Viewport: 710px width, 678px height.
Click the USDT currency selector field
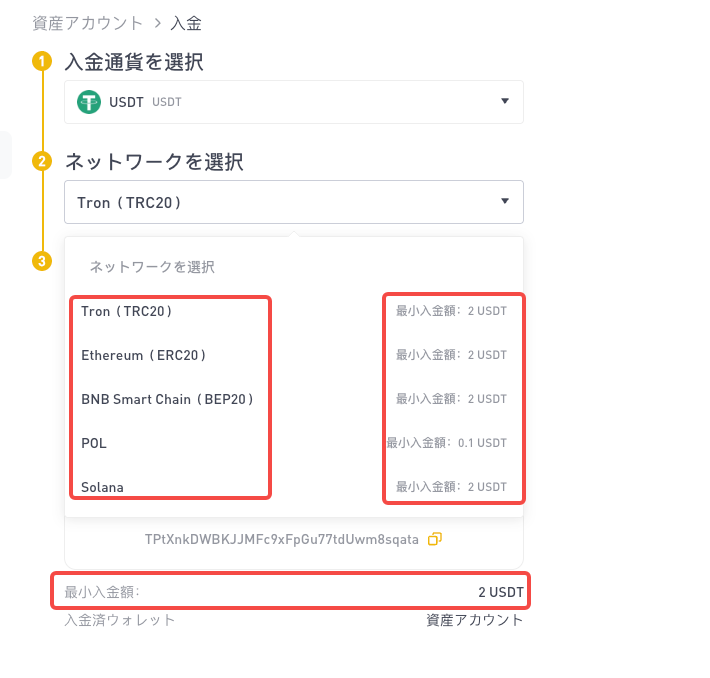coord(294,102)
